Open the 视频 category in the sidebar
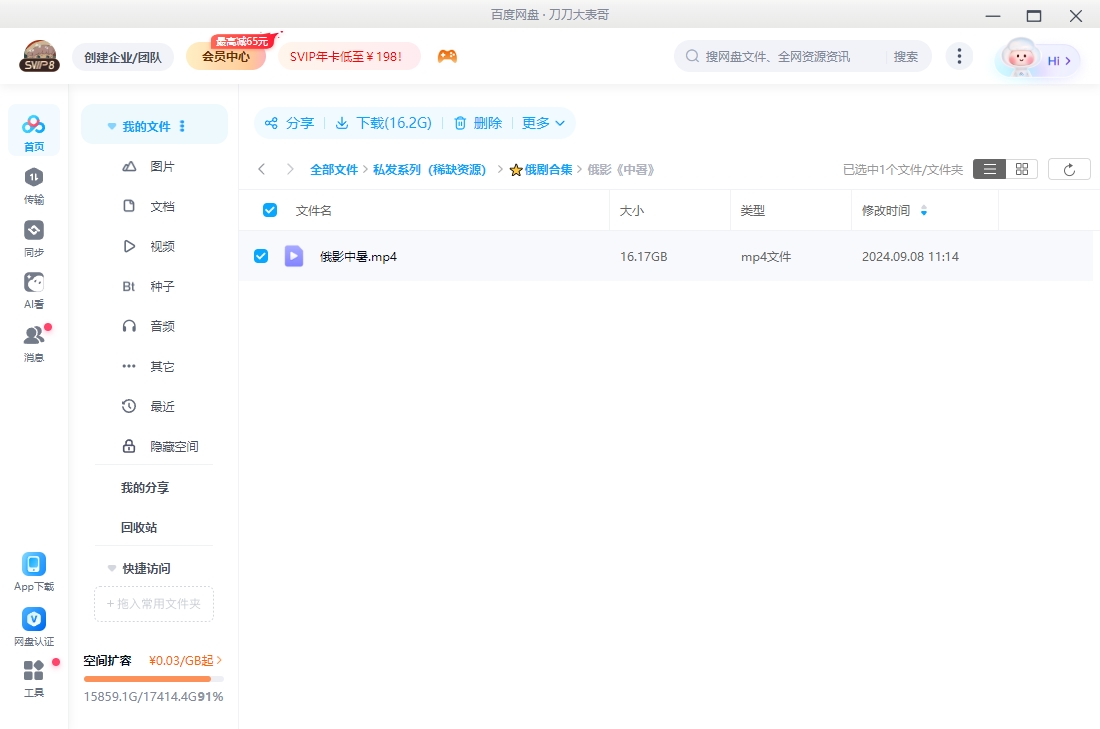The width and height of the screenshot is (1100, 729). point(164,246)
